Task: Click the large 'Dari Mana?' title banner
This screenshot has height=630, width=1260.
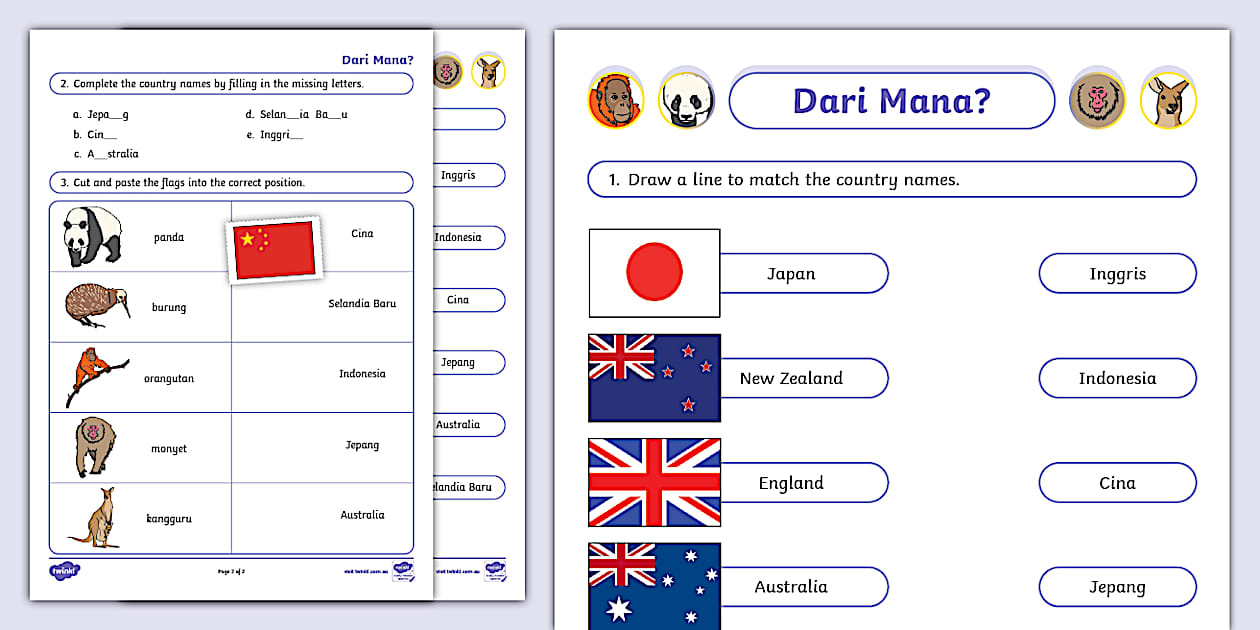Action: [891, 101]
